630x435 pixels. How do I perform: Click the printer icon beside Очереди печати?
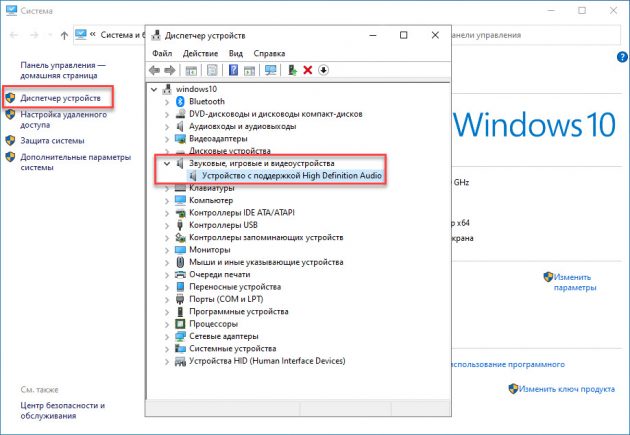180,275
